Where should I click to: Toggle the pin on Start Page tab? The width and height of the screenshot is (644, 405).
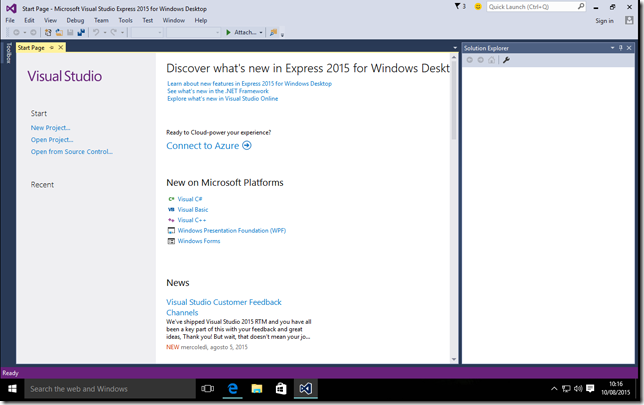point(52,47)
